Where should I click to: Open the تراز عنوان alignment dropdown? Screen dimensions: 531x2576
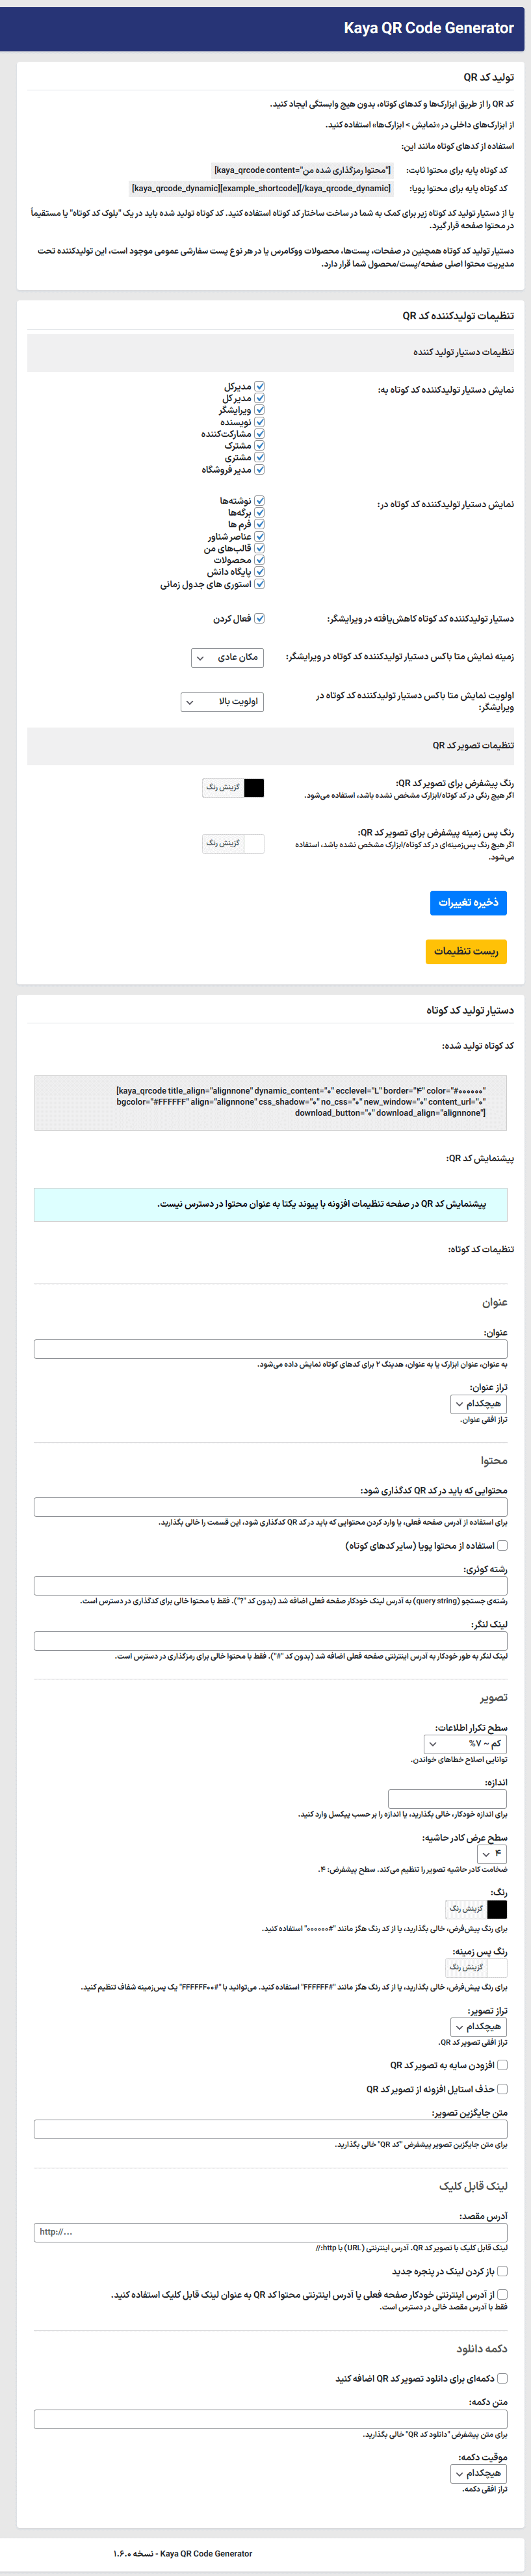point(479,1404)
